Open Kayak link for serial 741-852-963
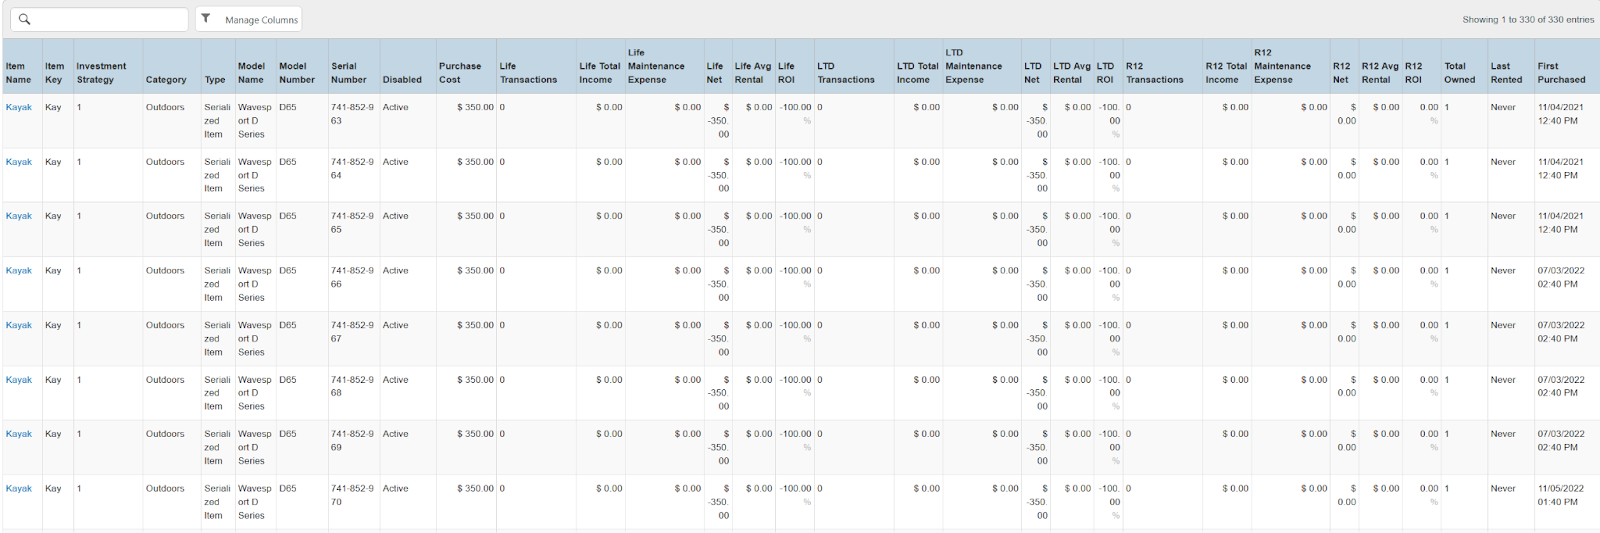 pos(19,107)
